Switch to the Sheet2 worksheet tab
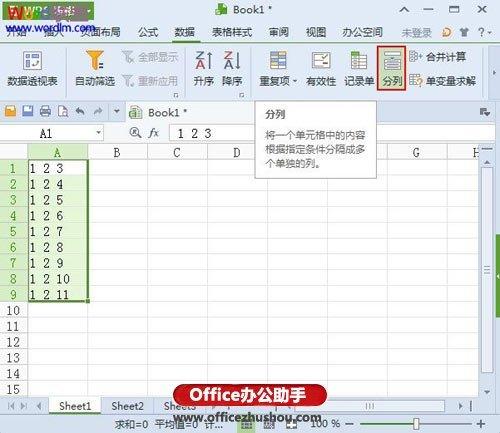This screenshot has width=500, height=433. click(x=127, y=406)
